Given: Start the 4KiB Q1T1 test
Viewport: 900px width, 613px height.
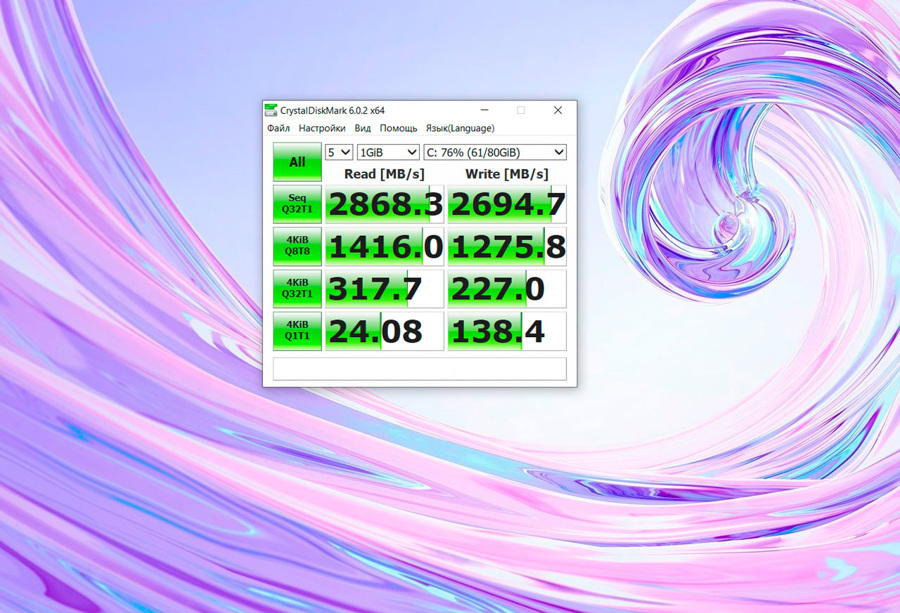Looking at the screenshot, I should [x=297, y=331].
